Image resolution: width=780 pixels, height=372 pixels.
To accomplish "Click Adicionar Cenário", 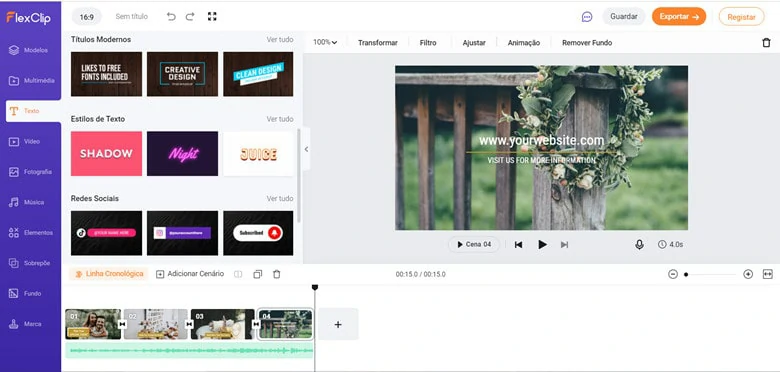I will 190,274.
